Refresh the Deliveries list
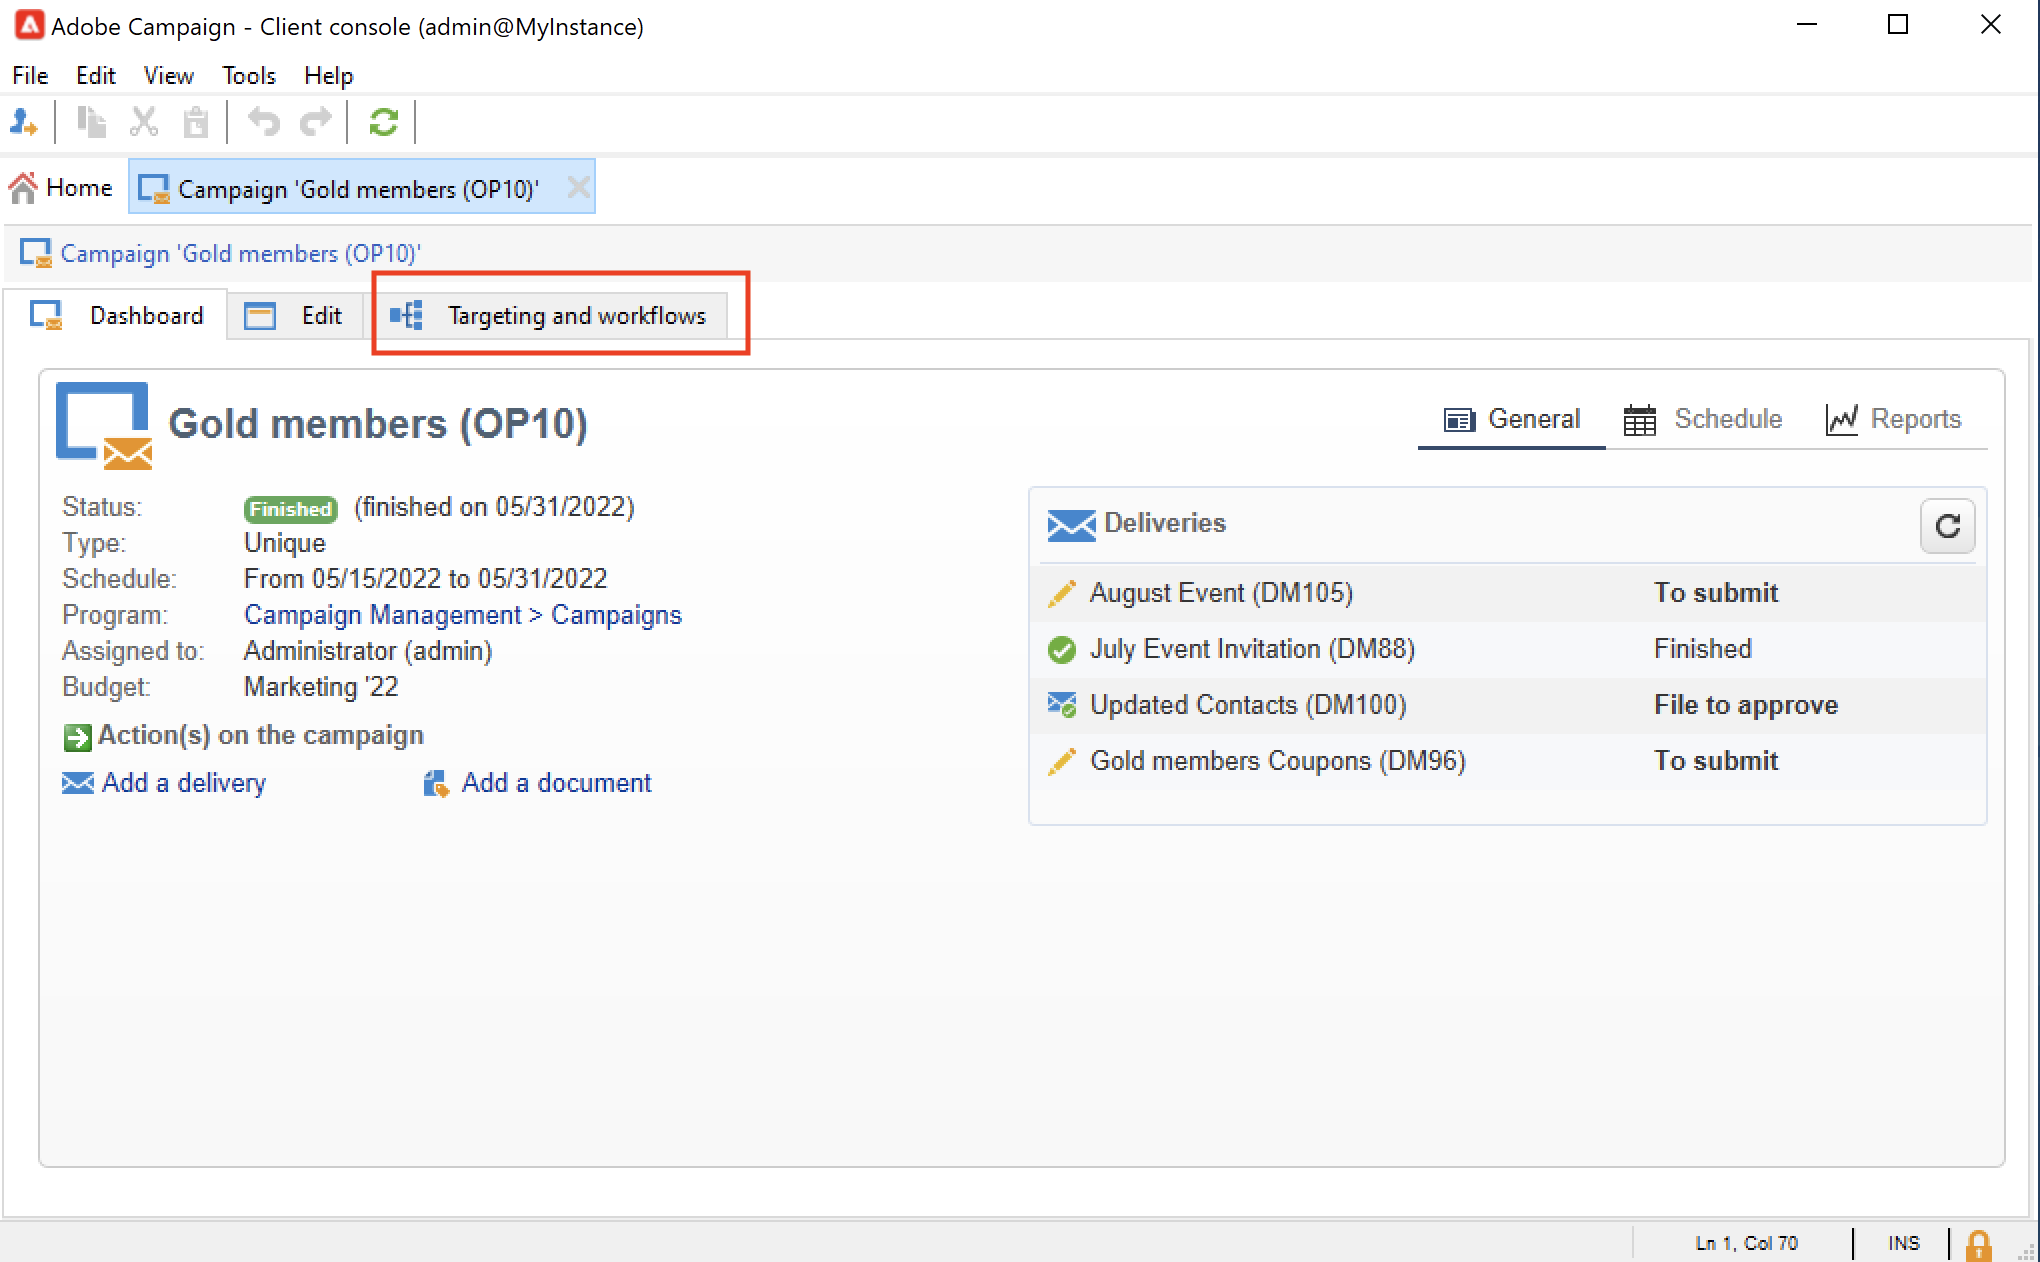This screenshot has width=2040, height=1262. coord(1947,526)
